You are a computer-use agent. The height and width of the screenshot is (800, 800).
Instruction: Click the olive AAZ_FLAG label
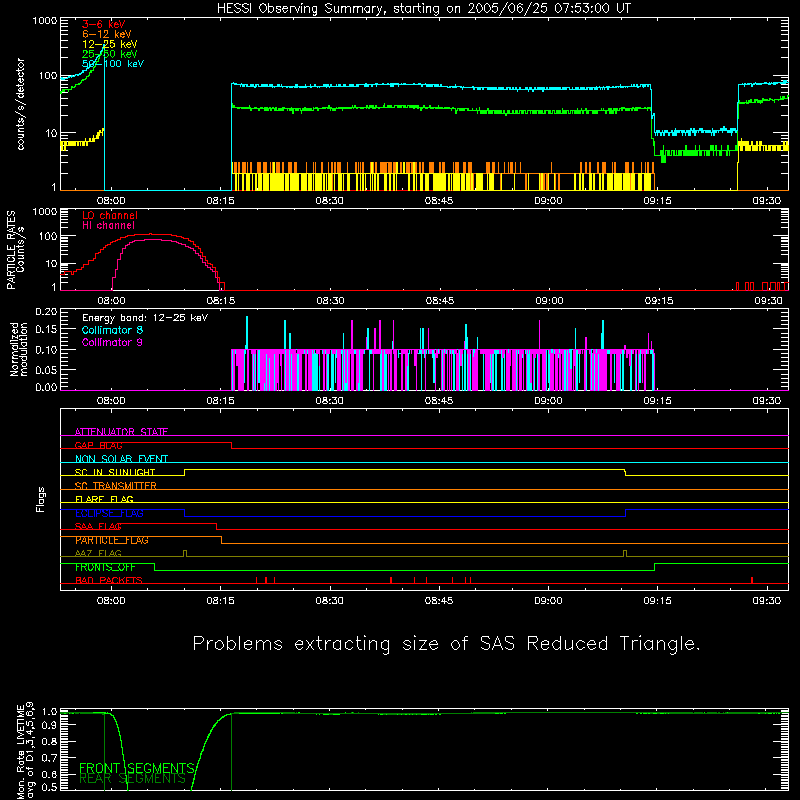tap(98, 554)
